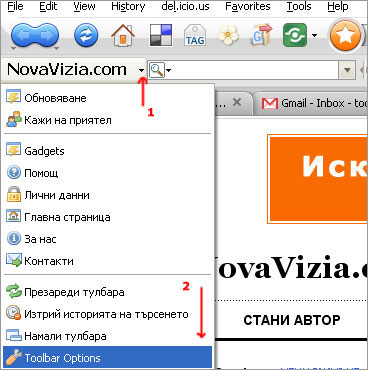368x370 pixels.
Task: Click the clock icon for clearing search history
Action: 14,314
